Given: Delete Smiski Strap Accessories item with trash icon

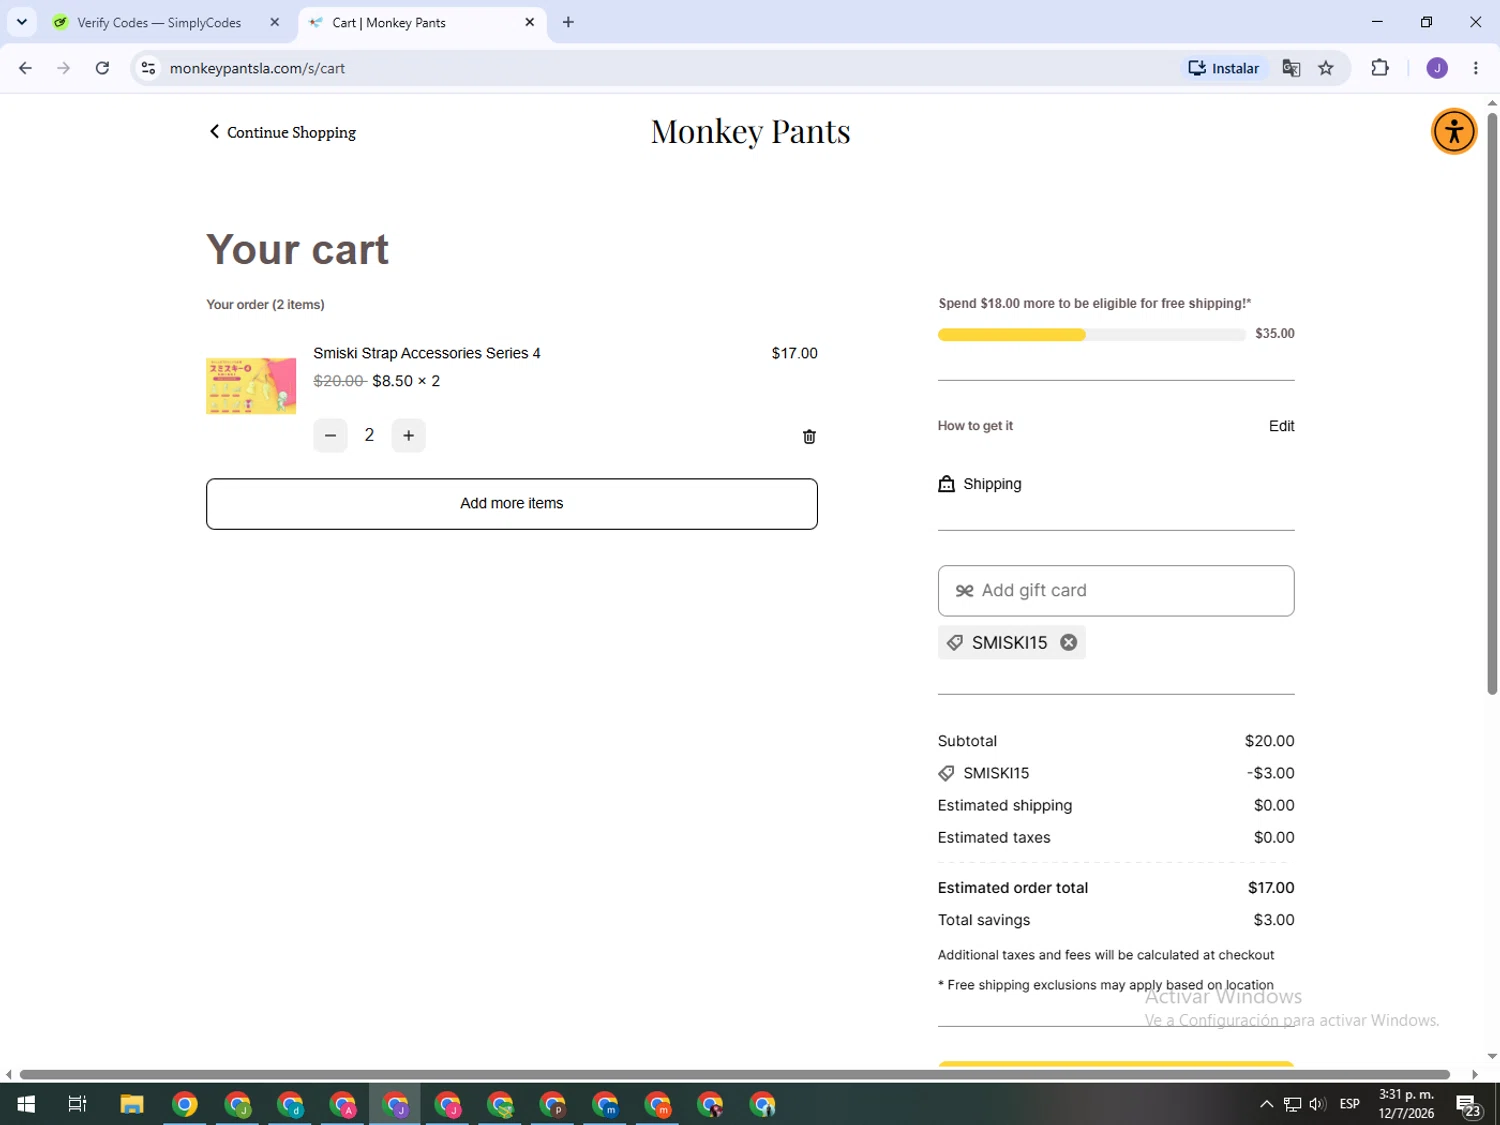Looking at the screenshot, I should [809, 436].
